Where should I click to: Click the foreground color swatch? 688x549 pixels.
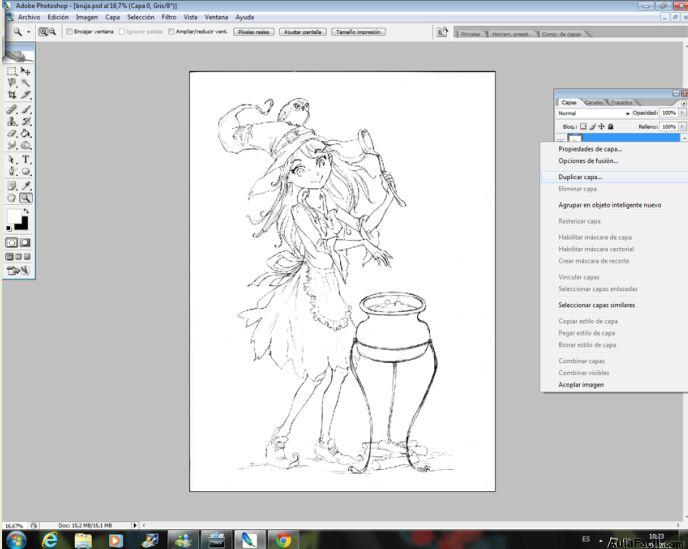click(14, 216)
